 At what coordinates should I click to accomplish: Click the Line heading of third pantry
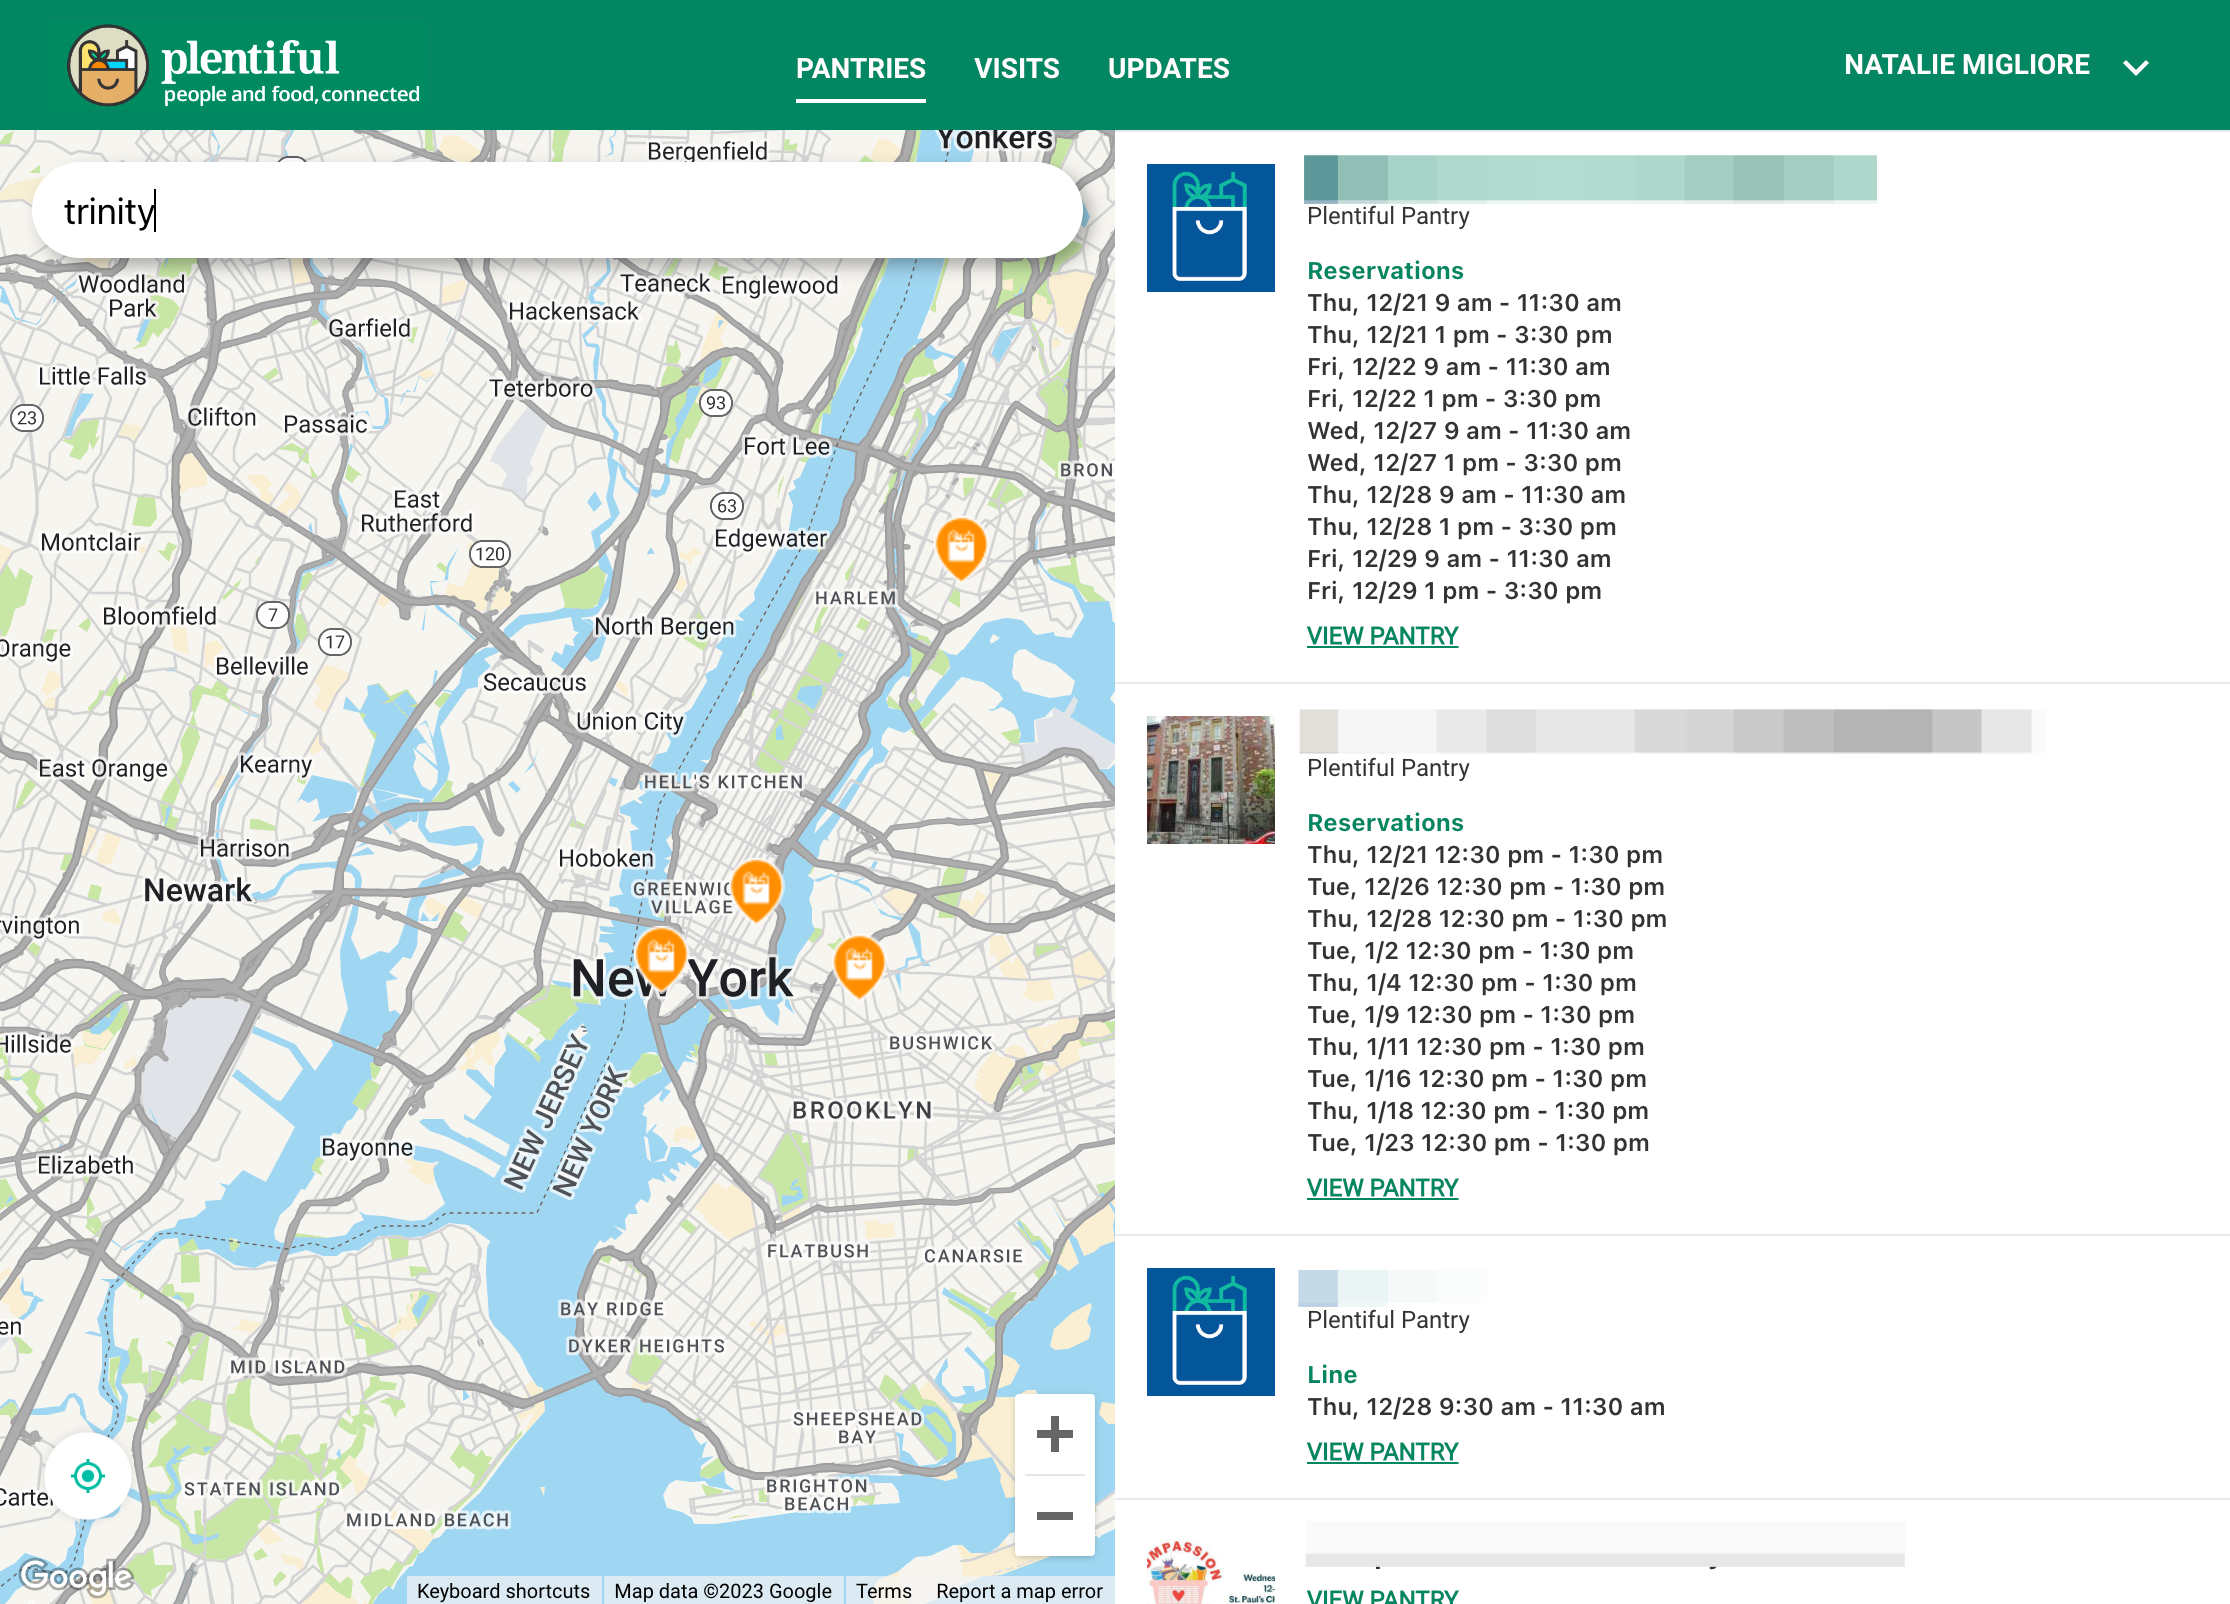click(x=1332, y=1375)
